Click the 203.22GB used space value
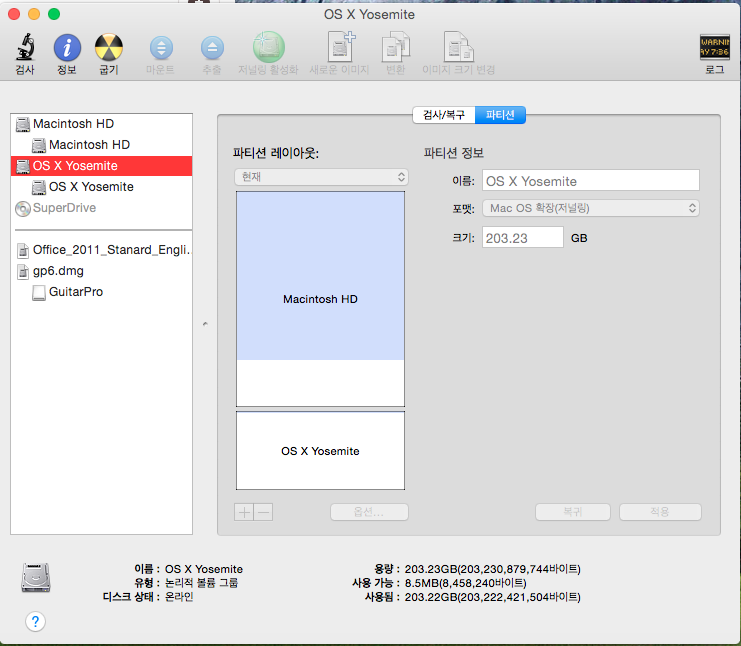Viewport: 741px width, 646px height. tap(492, 597)
